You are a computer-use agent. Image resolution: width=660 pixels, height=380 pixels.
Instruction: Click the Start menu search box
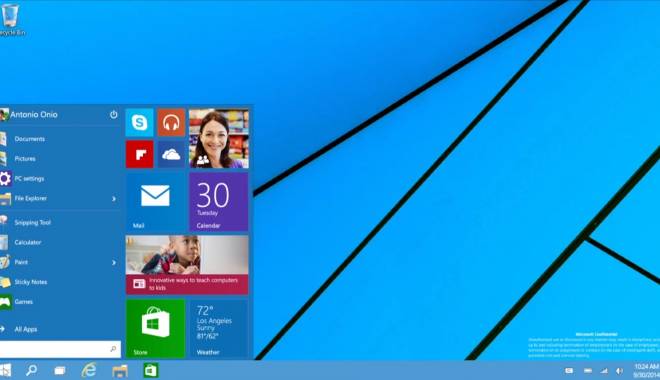[60, 349]
